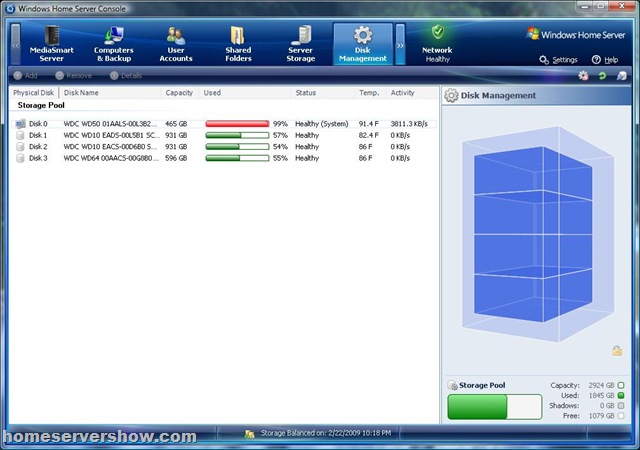The width and height of the screenshot is (640, 450).
Task: Click the Windows Home Server logo
Action: (x=576, y=35)
